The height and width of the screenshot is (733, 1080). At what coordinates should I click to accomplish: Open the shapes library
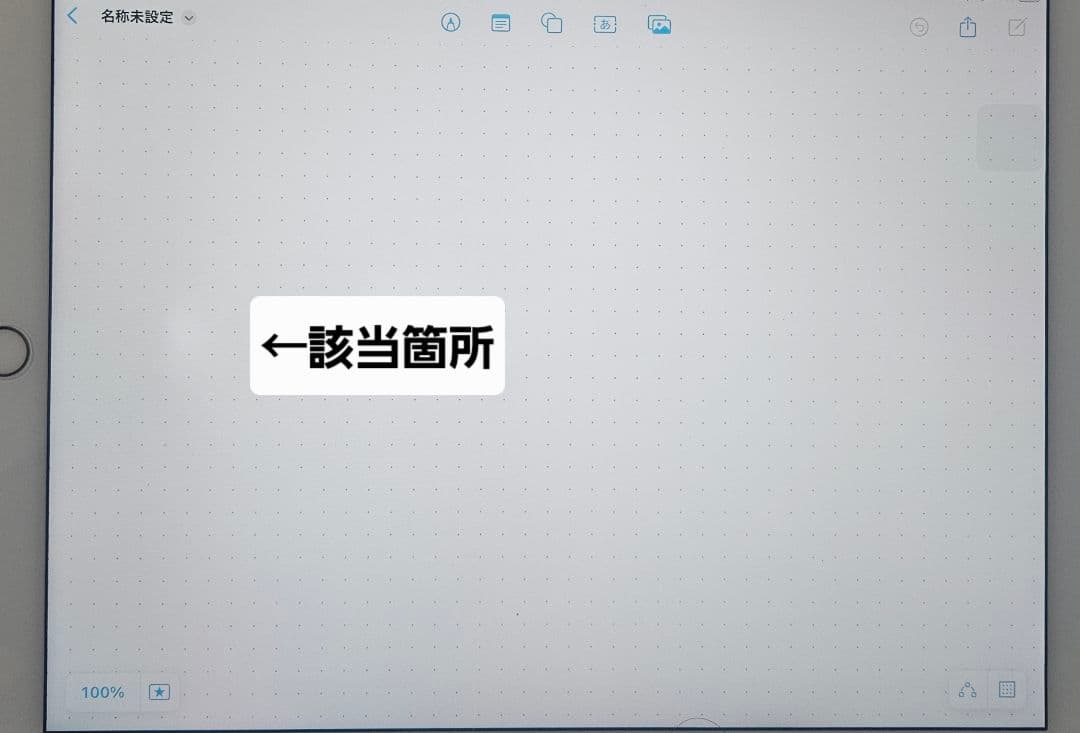point(552,23)
